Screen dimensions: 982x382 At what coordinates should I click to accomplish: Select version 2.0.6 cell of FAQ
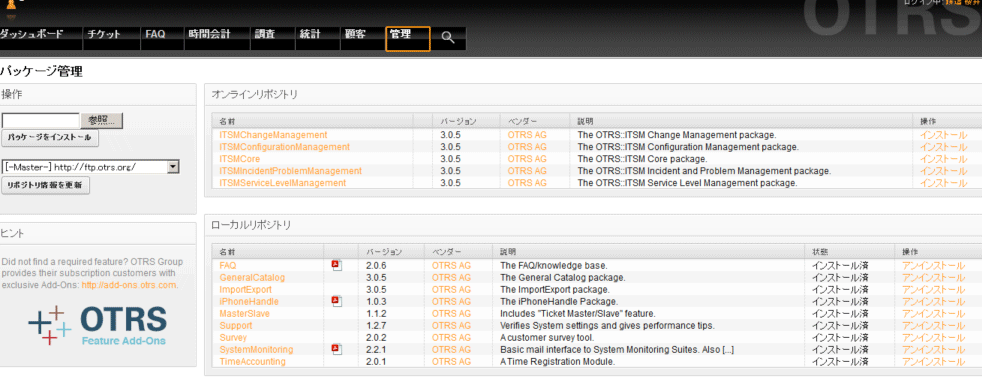pos(376,266)
